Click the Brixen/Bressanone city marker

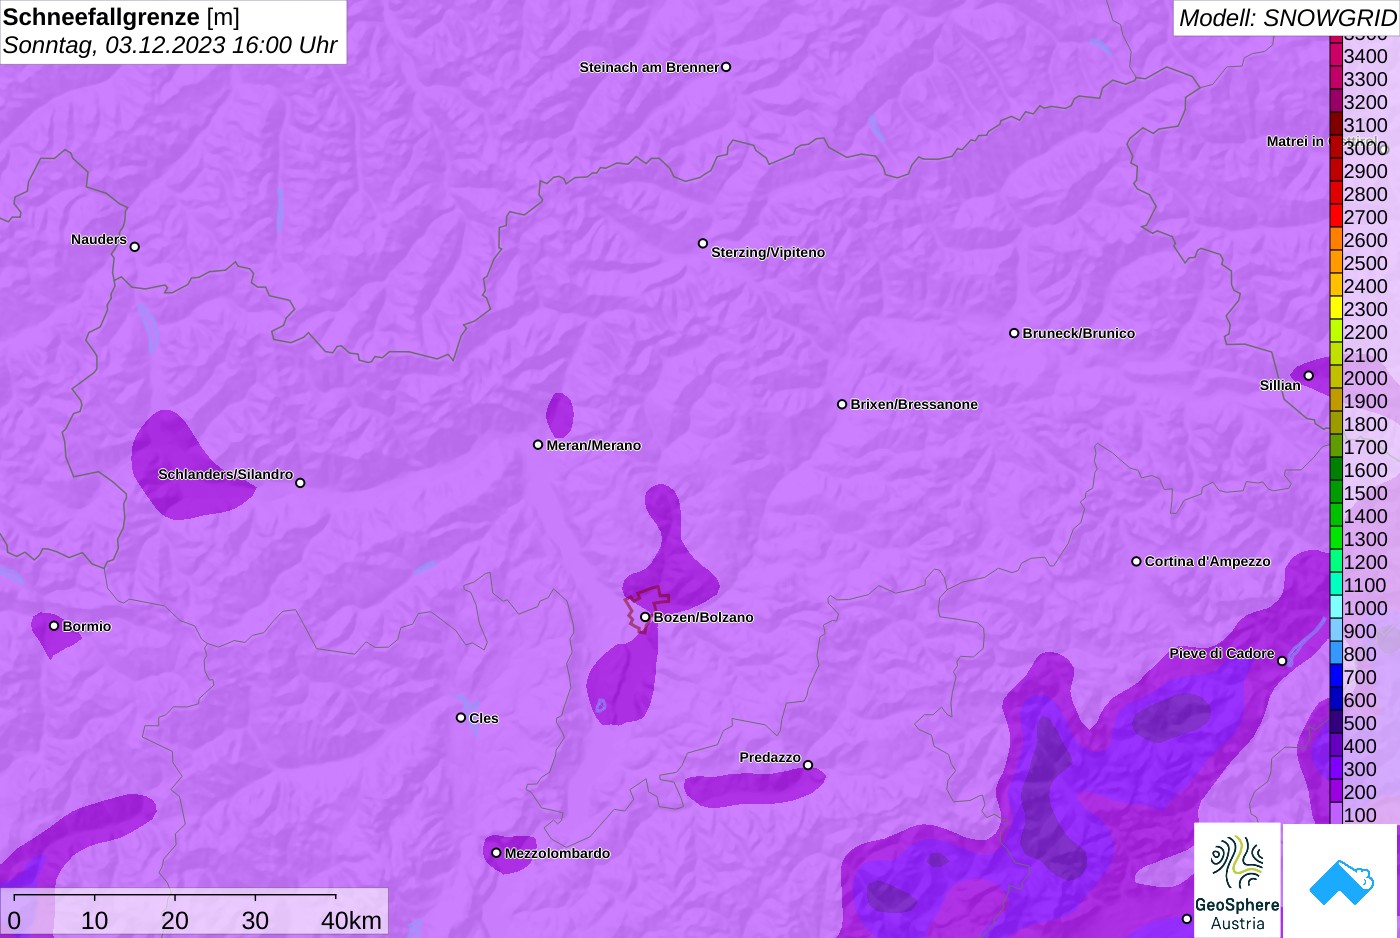(x=842, y=404)
